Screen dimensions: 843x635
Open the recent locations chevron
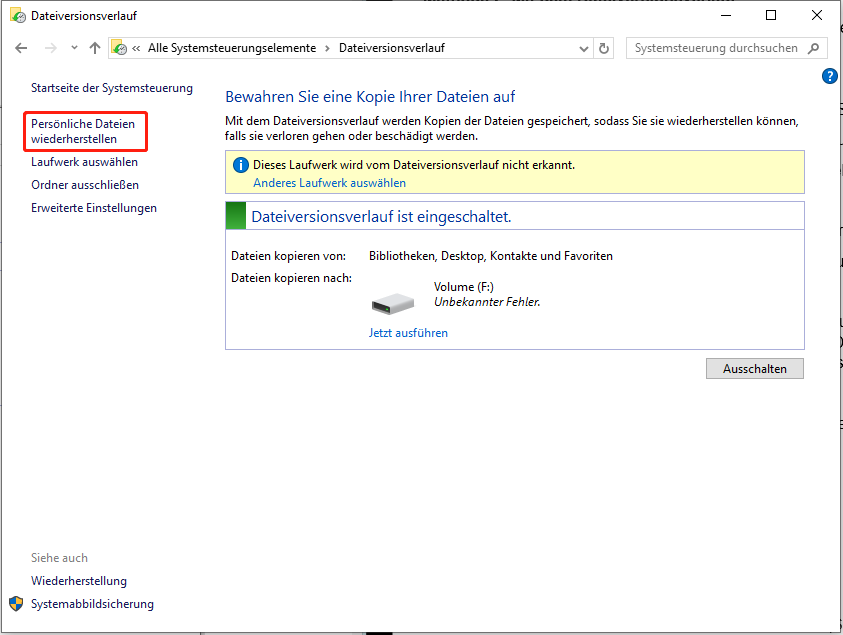(74, 48)
